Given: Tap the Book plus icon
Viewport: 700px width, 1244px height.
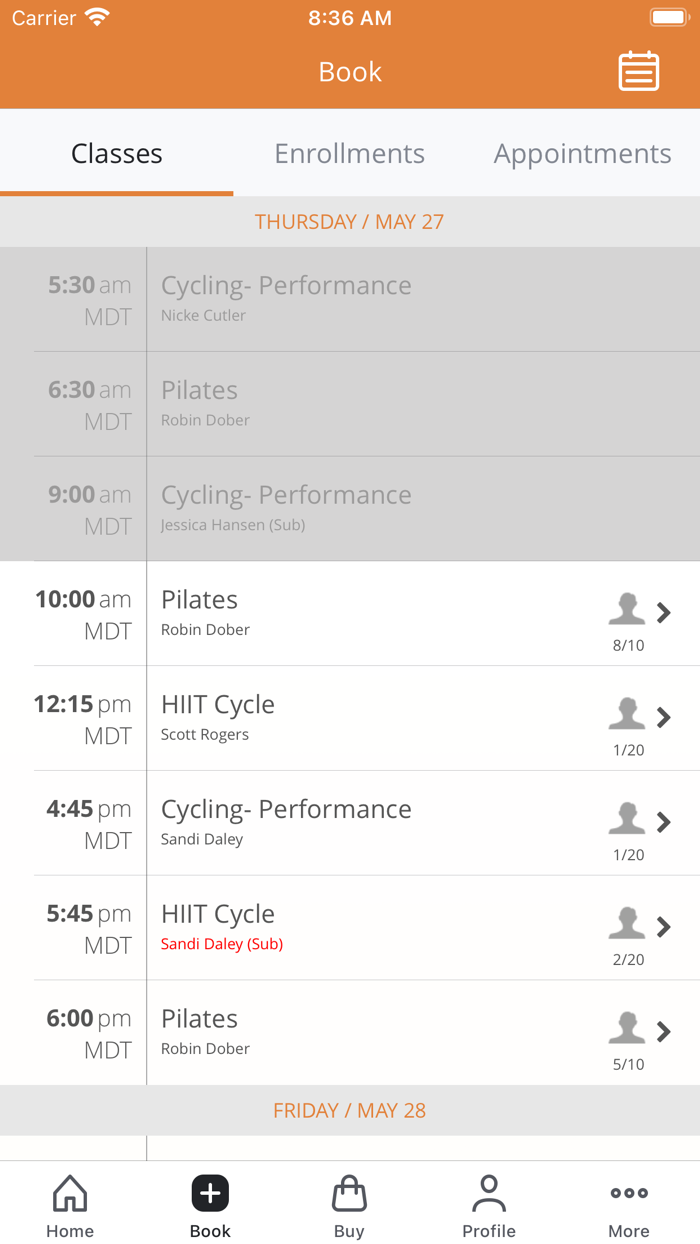Looking at the screenshot, I should (x=210, y=1193).
